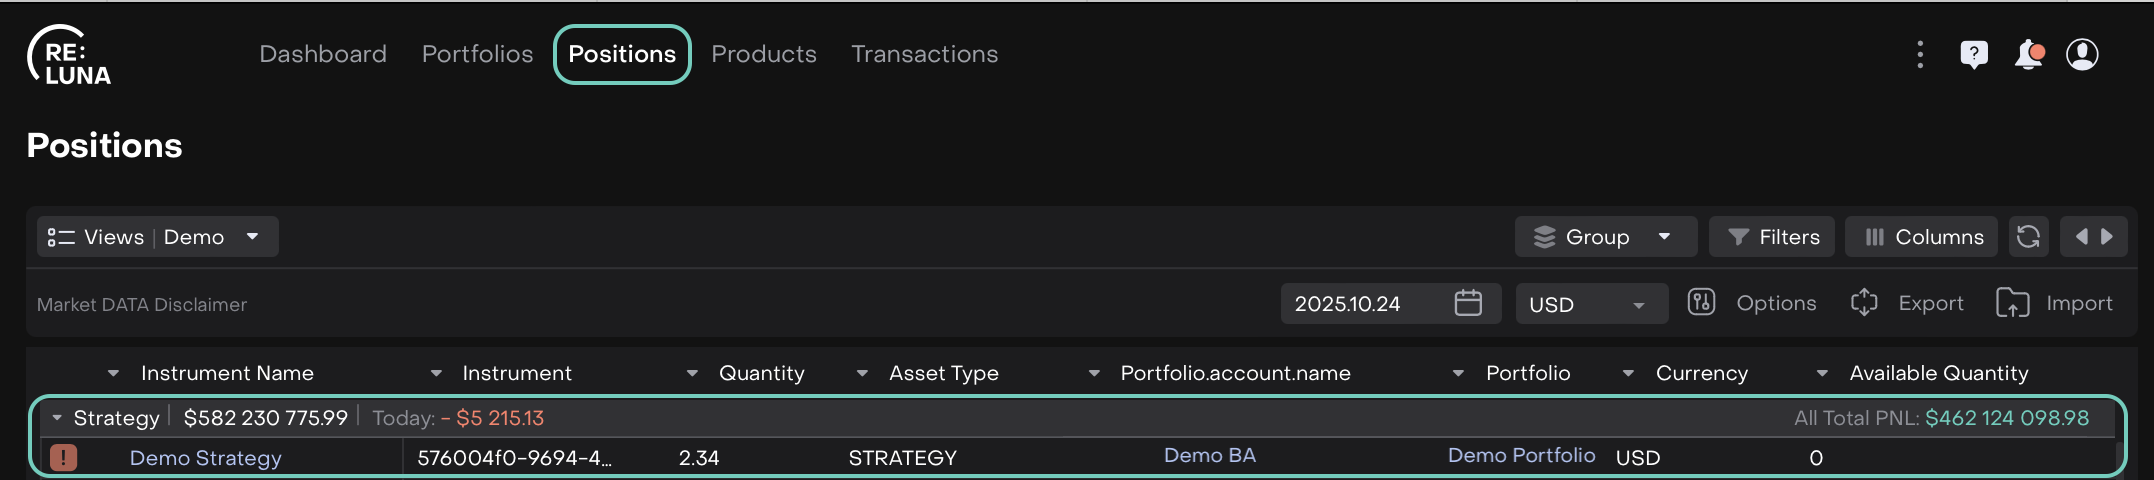Click the date input field 2025.10.24
This screenshot has width=2154, height=480.
click(1348, 304)
